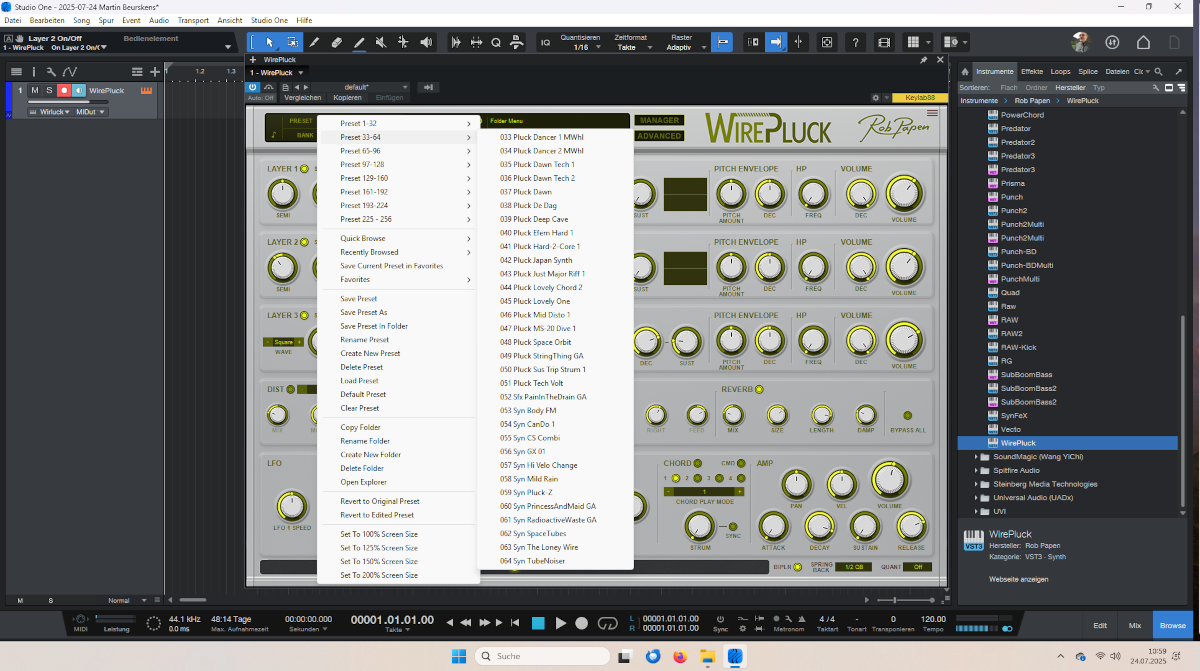Adjust the WirePluck track volume fader
This screenshot has width=1200, height=671.
point(69,101)
